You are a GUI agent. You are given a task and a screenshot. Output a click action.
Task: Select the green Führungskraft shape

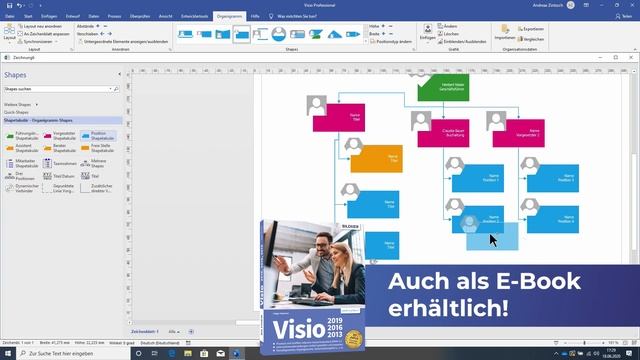[22, 136]
